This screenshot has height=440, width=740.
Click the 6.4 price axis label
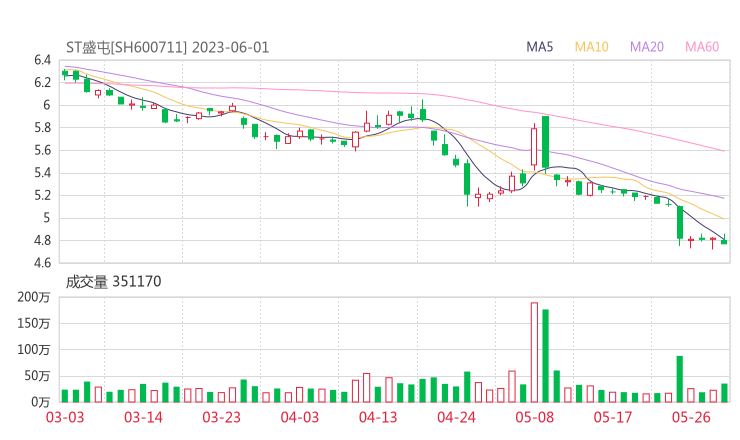[42, 60]
